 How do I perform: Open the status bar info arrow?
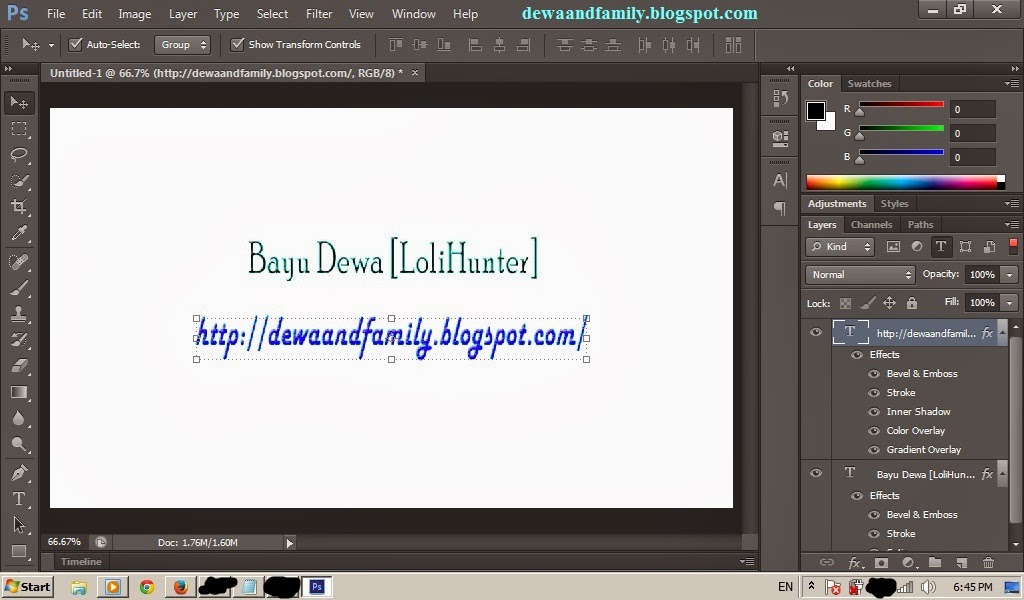[289, 543]
